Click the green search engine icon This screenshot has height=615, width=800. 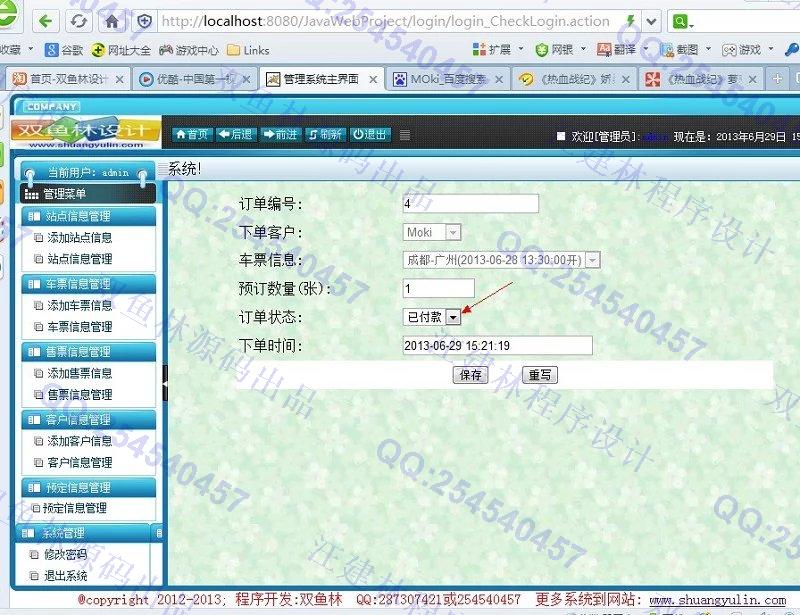[x=680, y=21]
